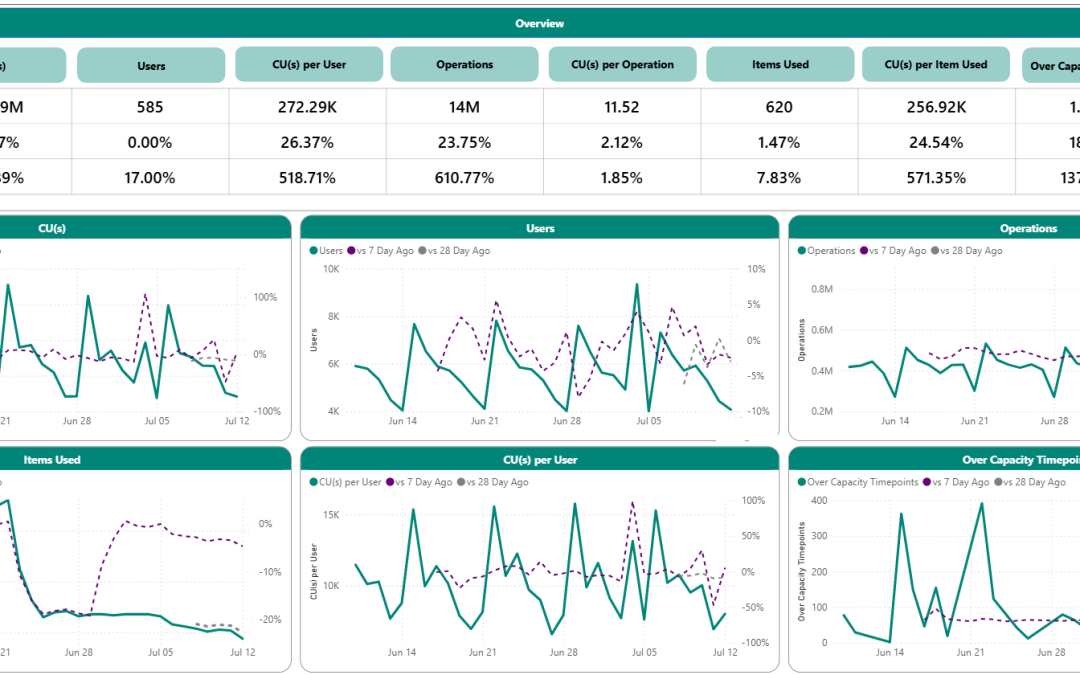
Task: Click Jun 28 x-axis label in Items Used chart
Action: click(79, 652)
